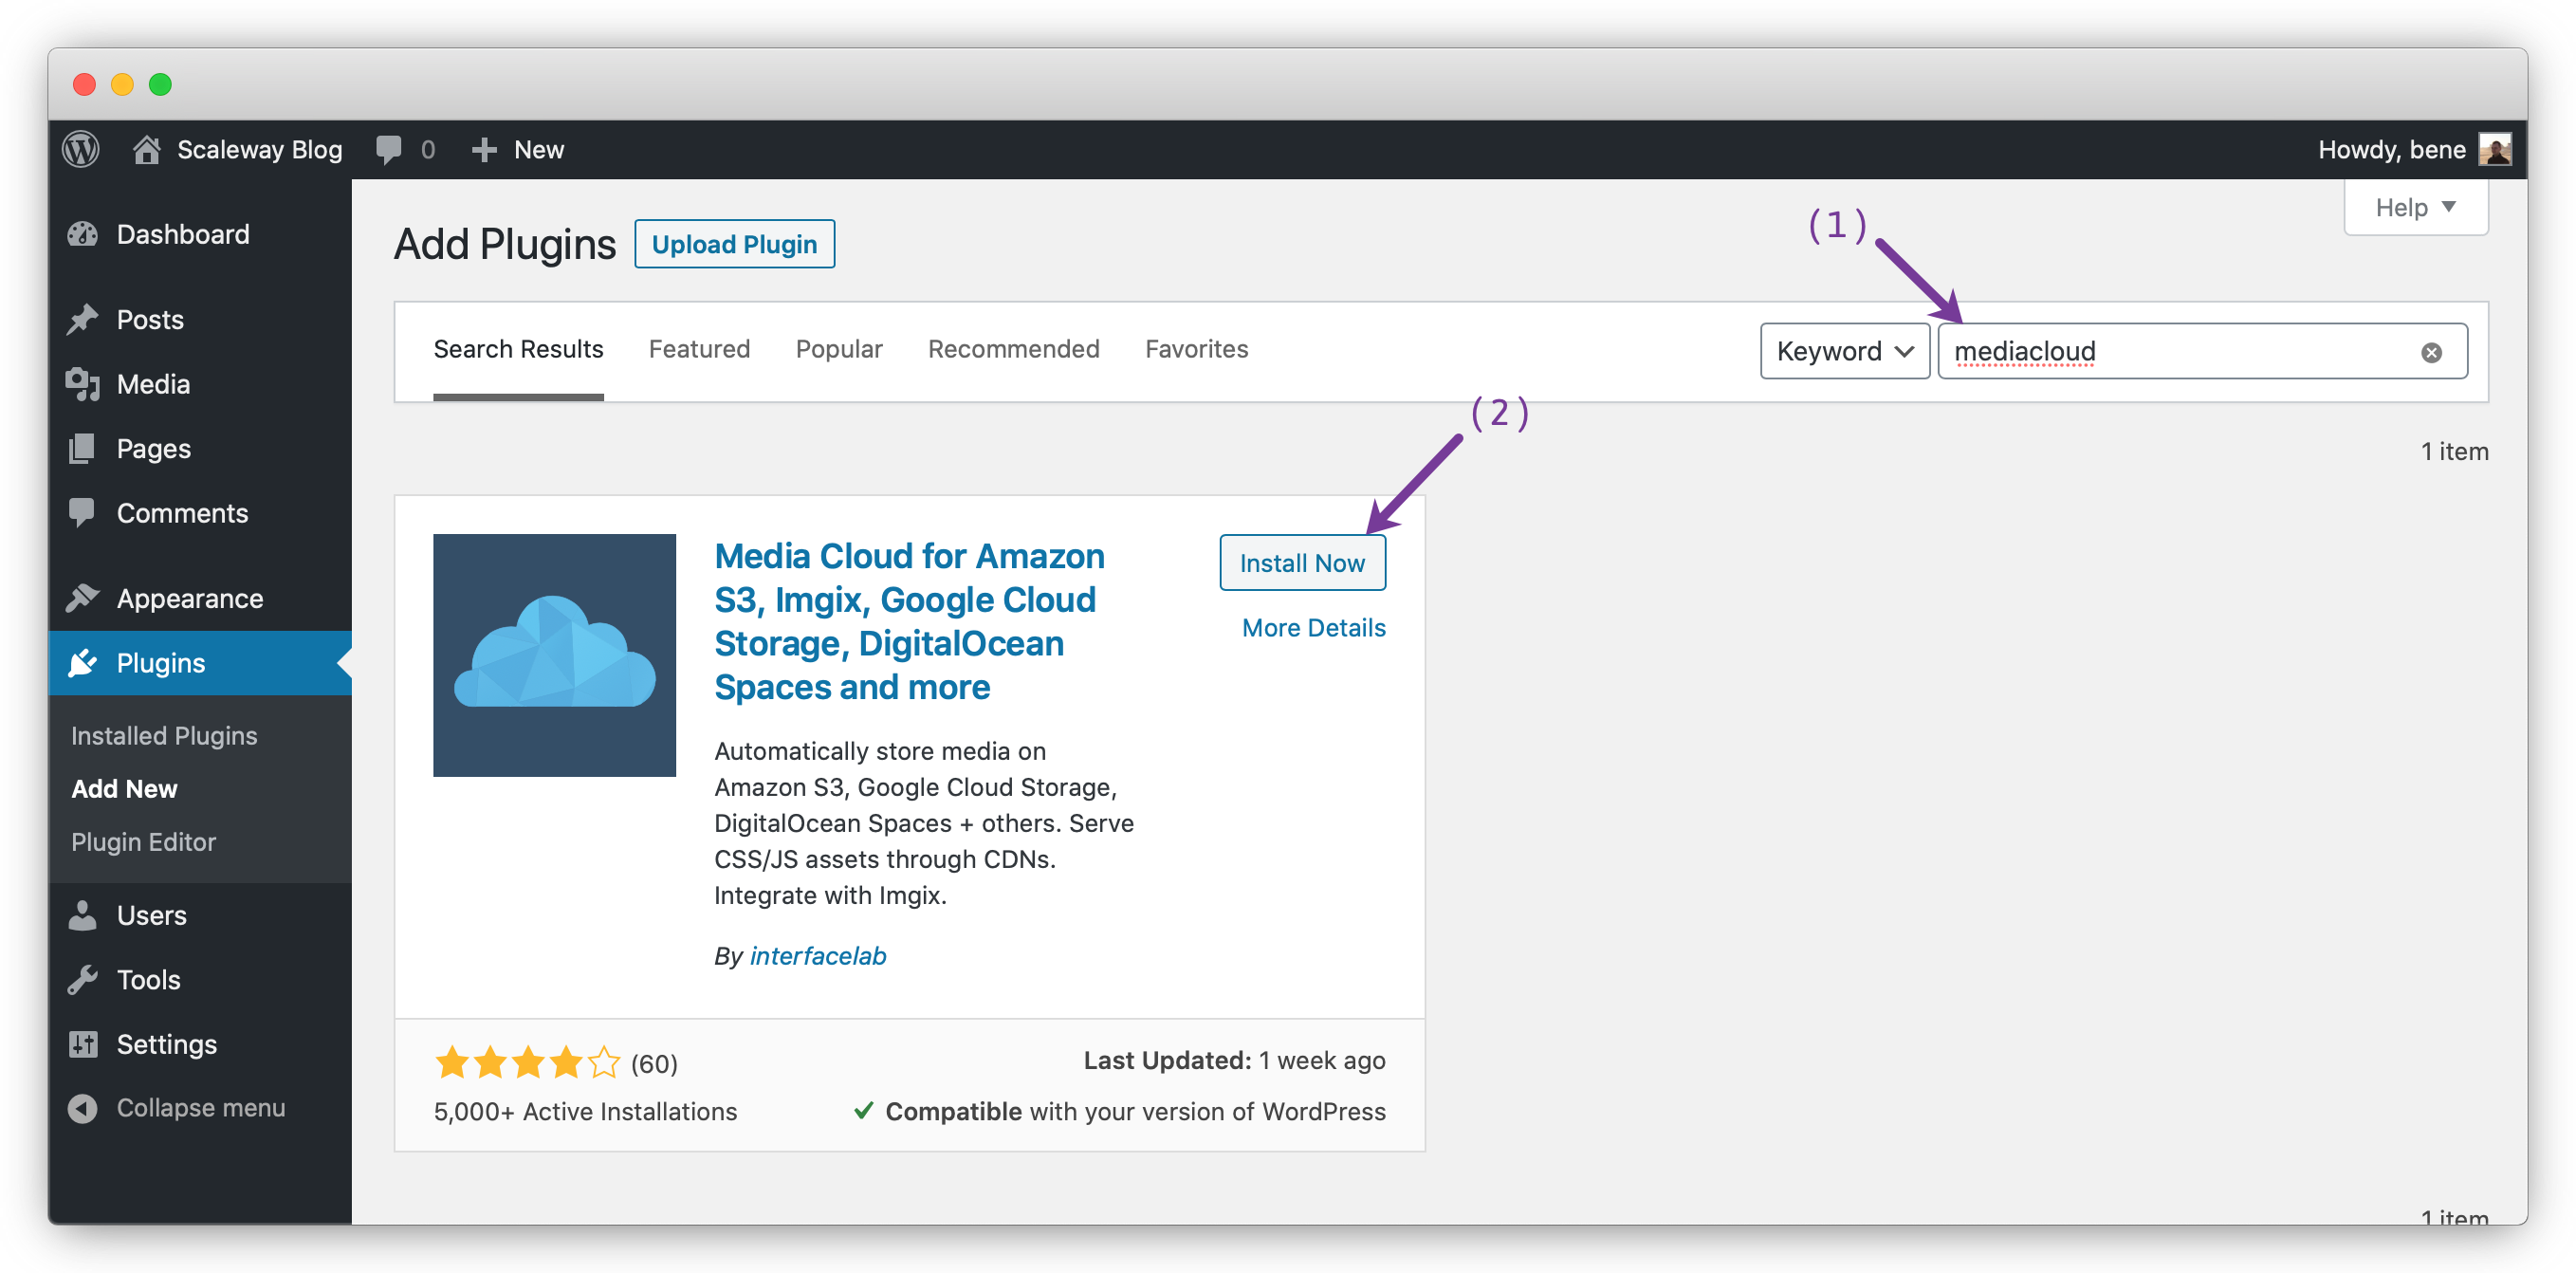The height and width of the screenshot is (1273, 2576).
Task: Open the Appearance menu
Action: 189,598
